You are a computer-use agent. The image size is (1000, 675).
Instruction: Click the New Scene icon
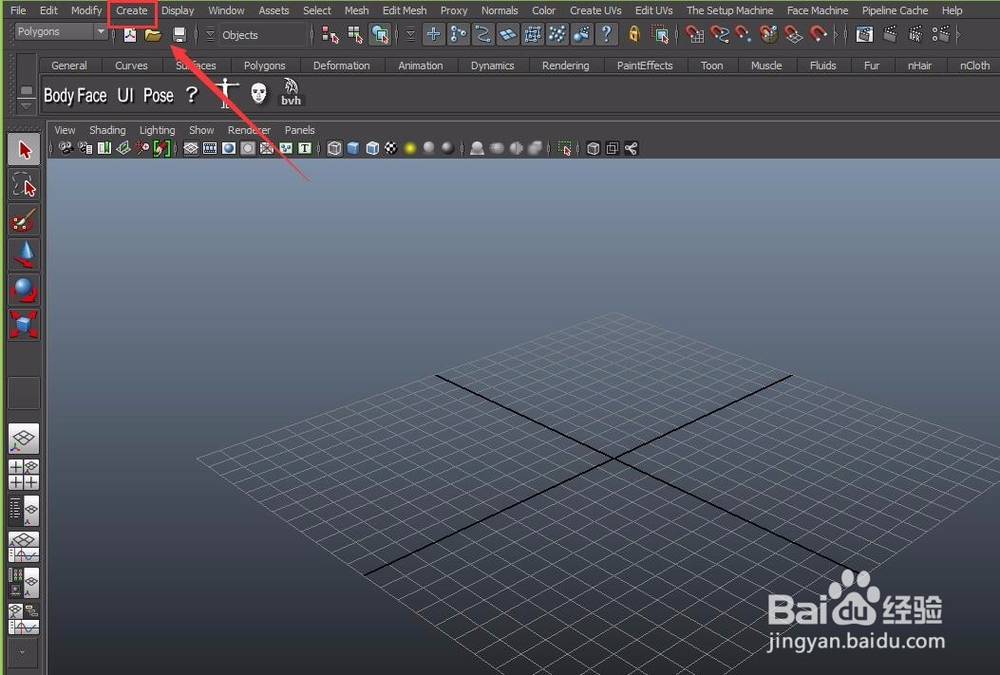coord(130,35)
